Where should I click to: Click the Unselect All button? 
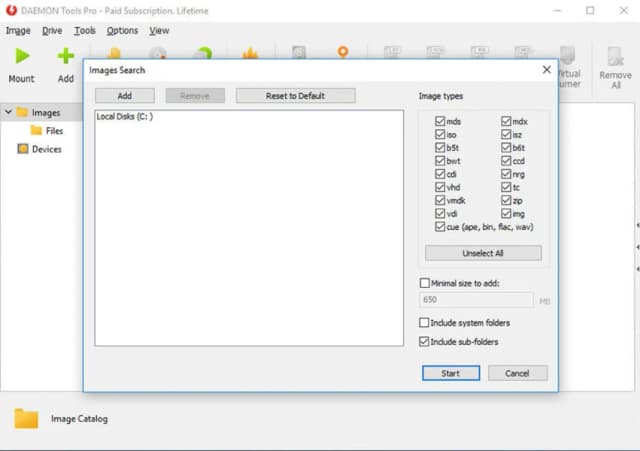pos(483,253)
